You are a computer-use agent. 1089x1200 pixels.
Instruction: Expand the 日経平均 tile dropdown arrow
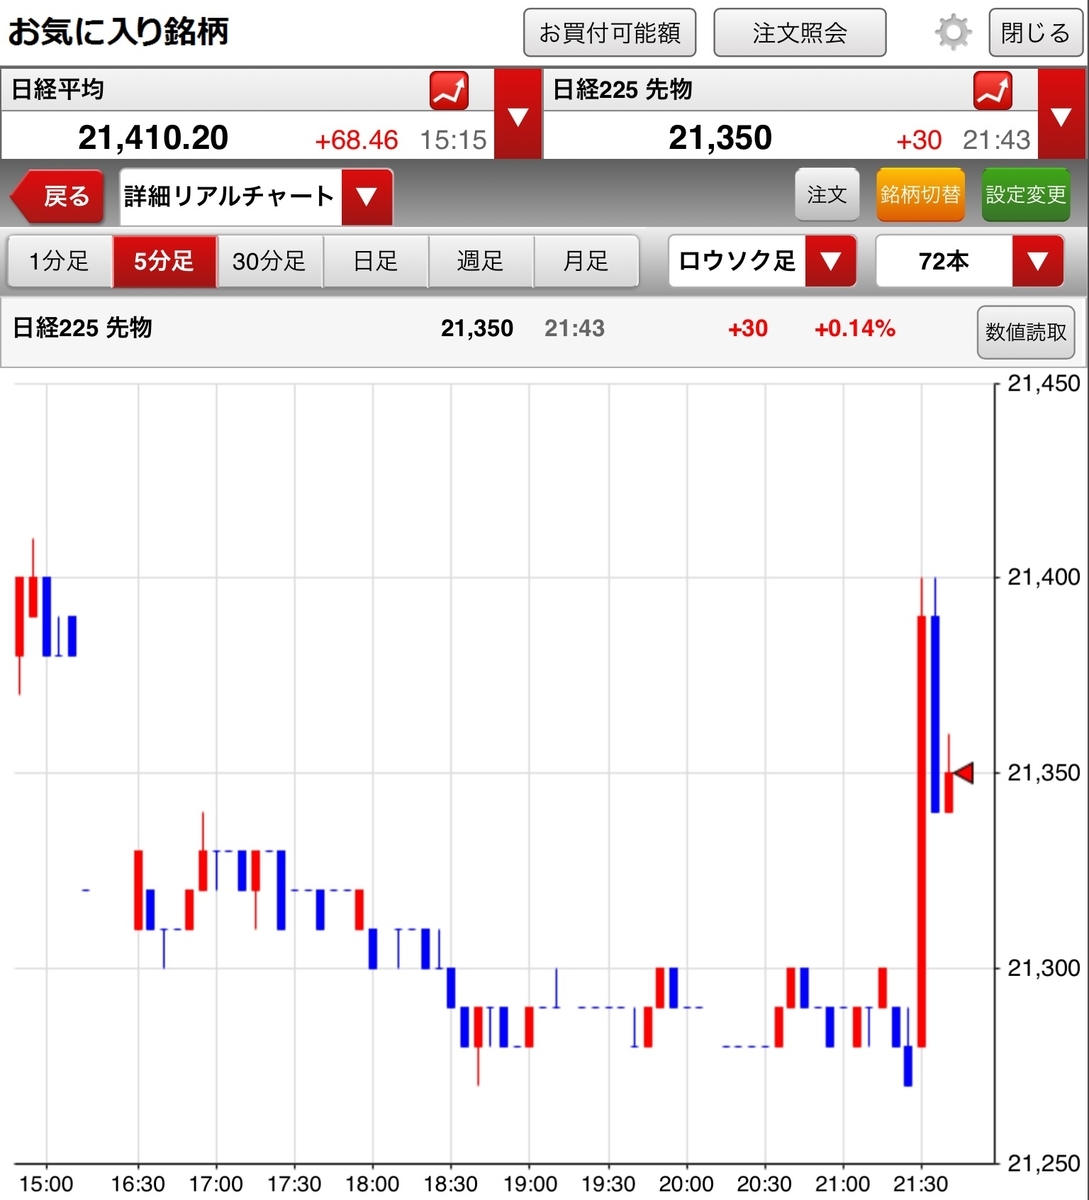pos(518,115)
